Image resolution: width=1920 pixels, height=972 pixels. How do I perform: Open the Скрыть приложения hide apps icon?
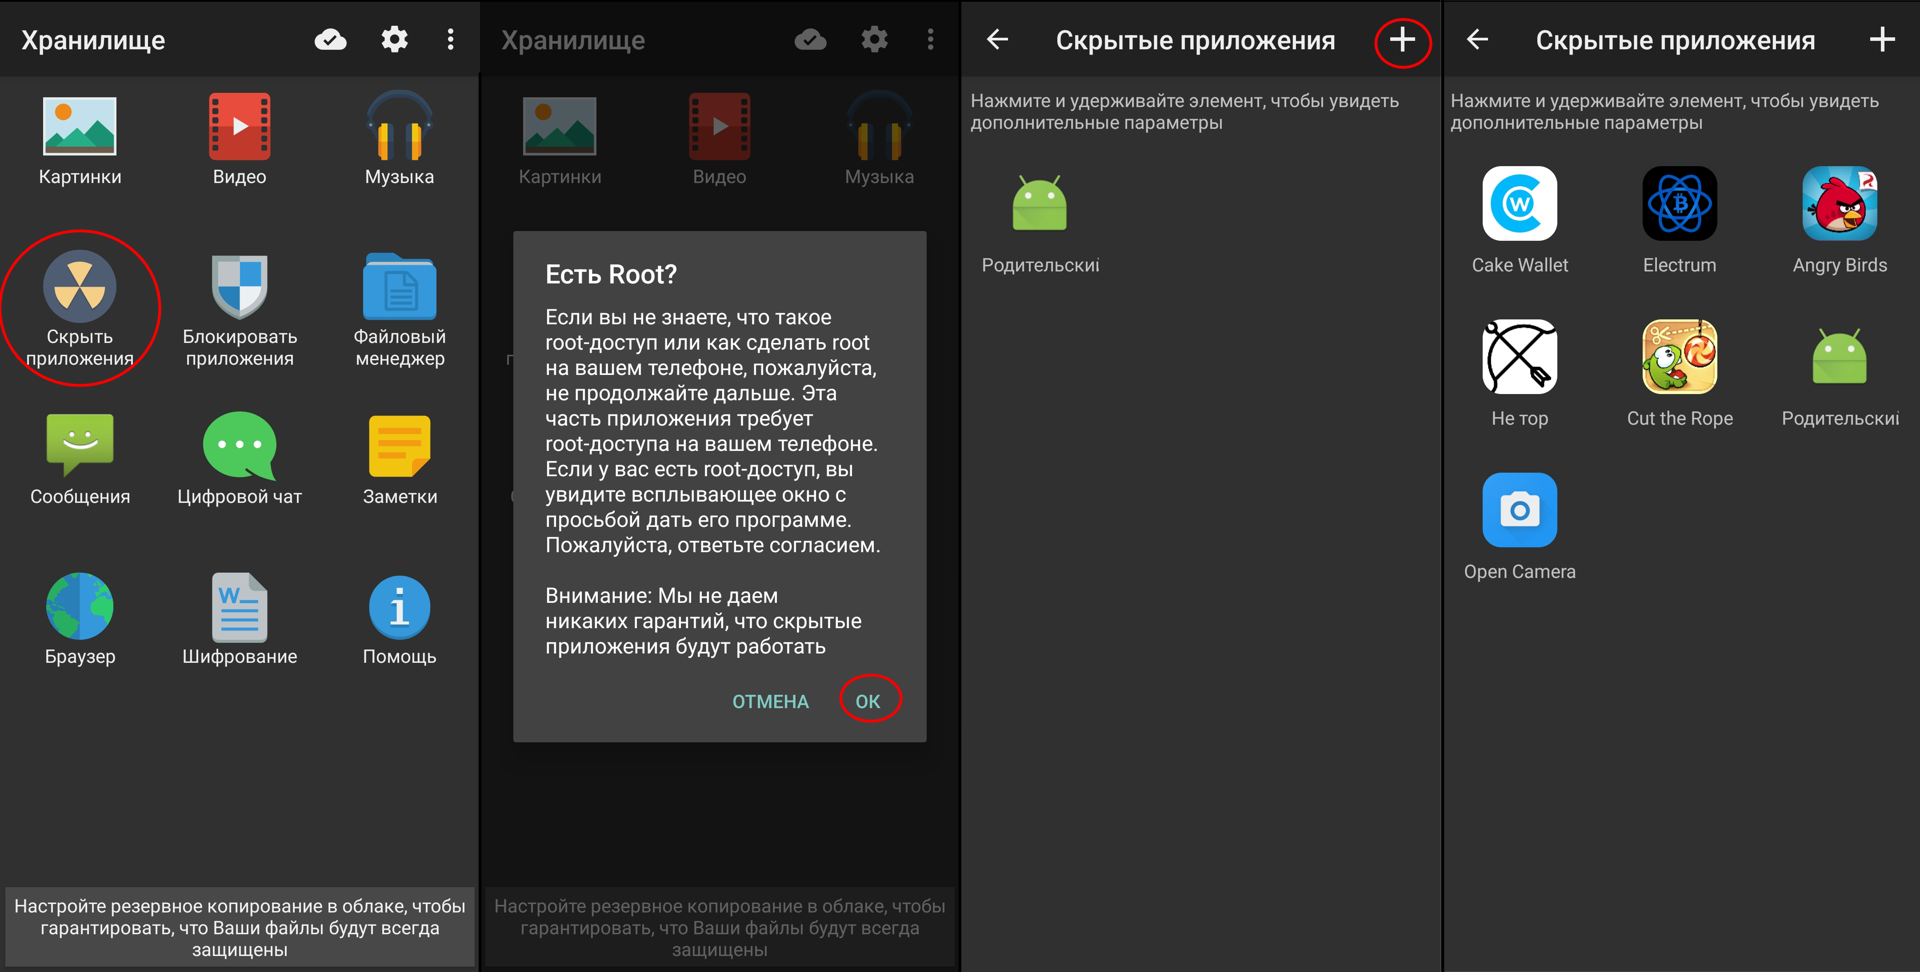point(80,288)
